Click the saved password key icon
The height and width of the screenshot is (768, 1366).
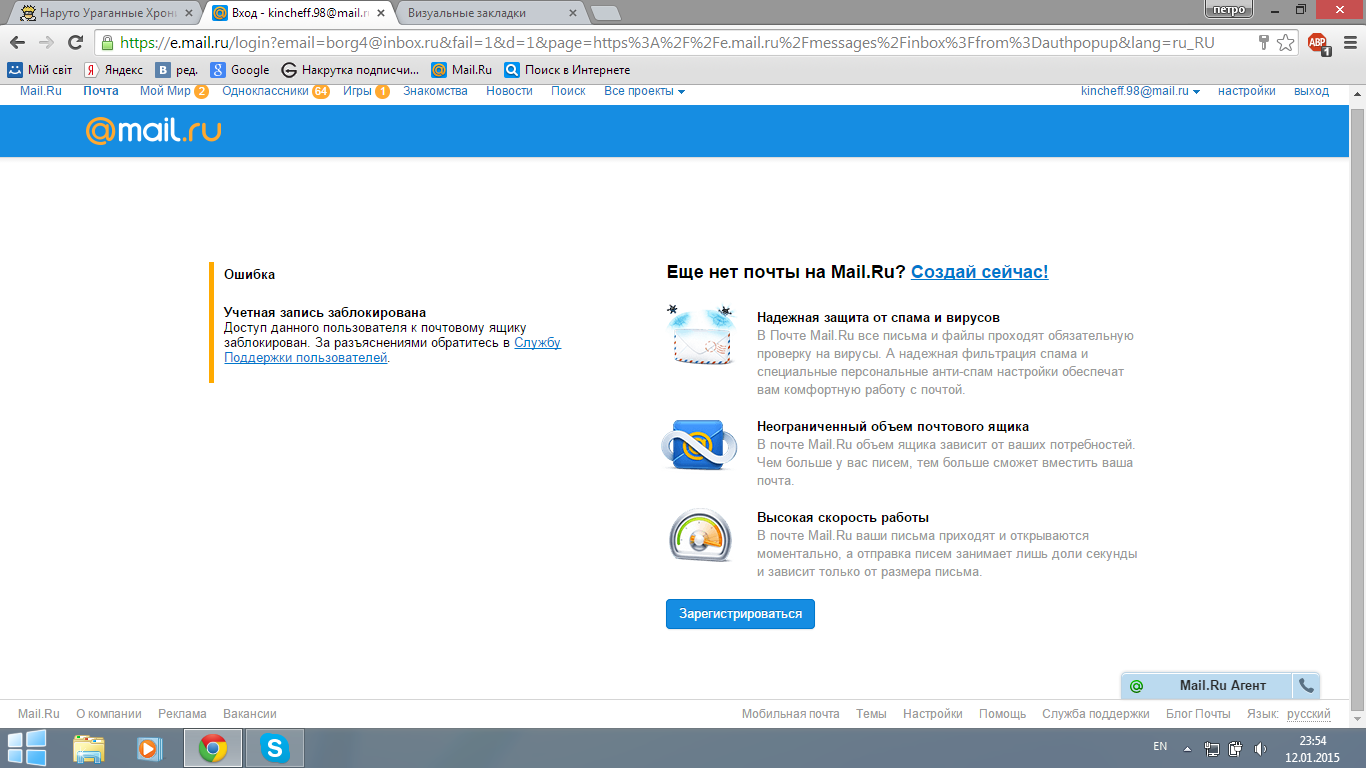pyautogui.click(x=1264, y=43)
